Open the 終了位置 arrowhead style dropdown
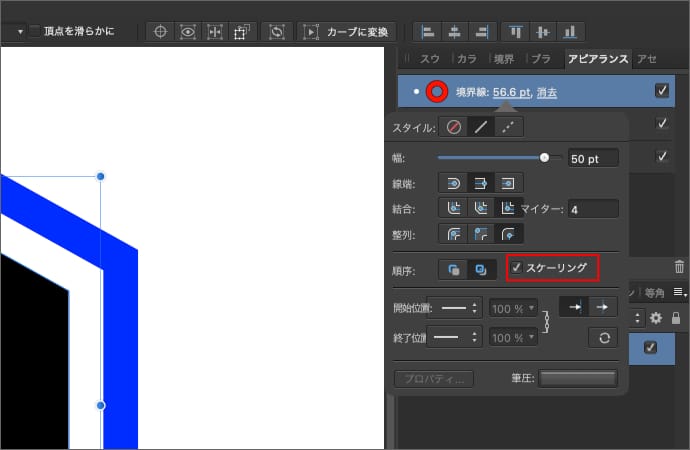The height and width of the screenshot is (450, 690). pos(455,338)
